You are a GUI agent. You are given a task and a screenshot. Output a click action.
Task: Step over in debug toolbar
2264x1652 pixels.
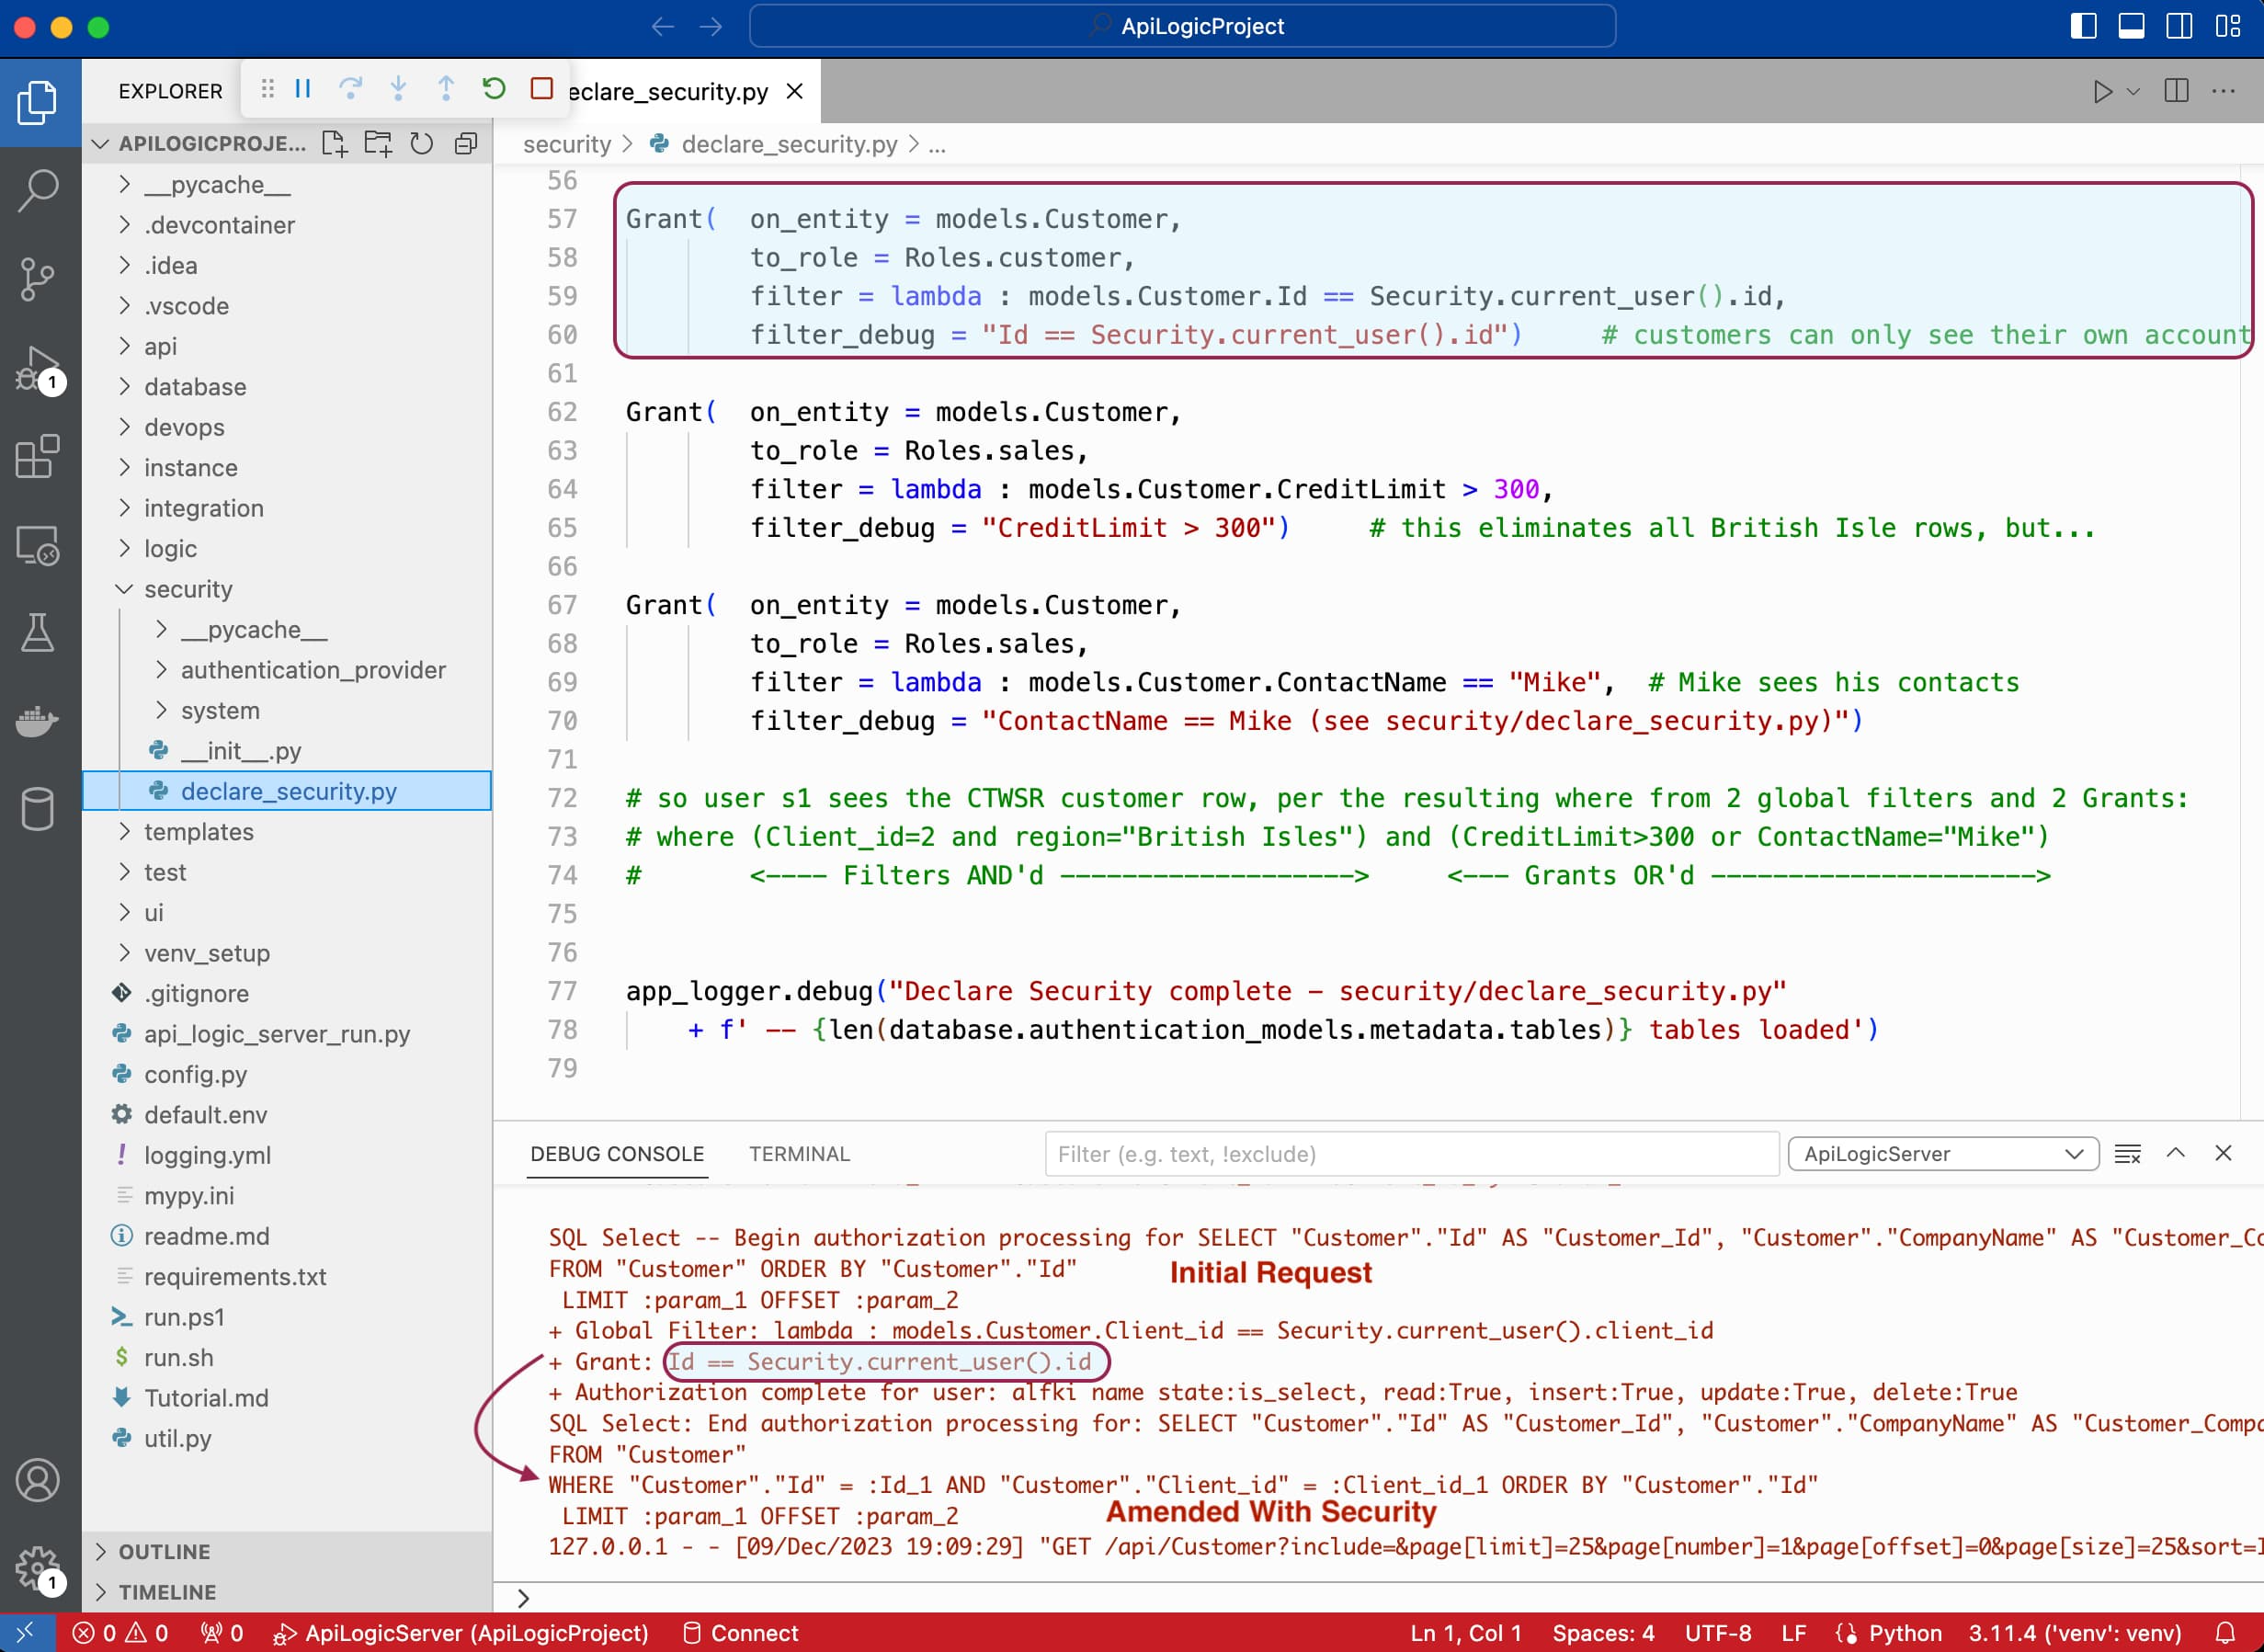pos(350,89)
